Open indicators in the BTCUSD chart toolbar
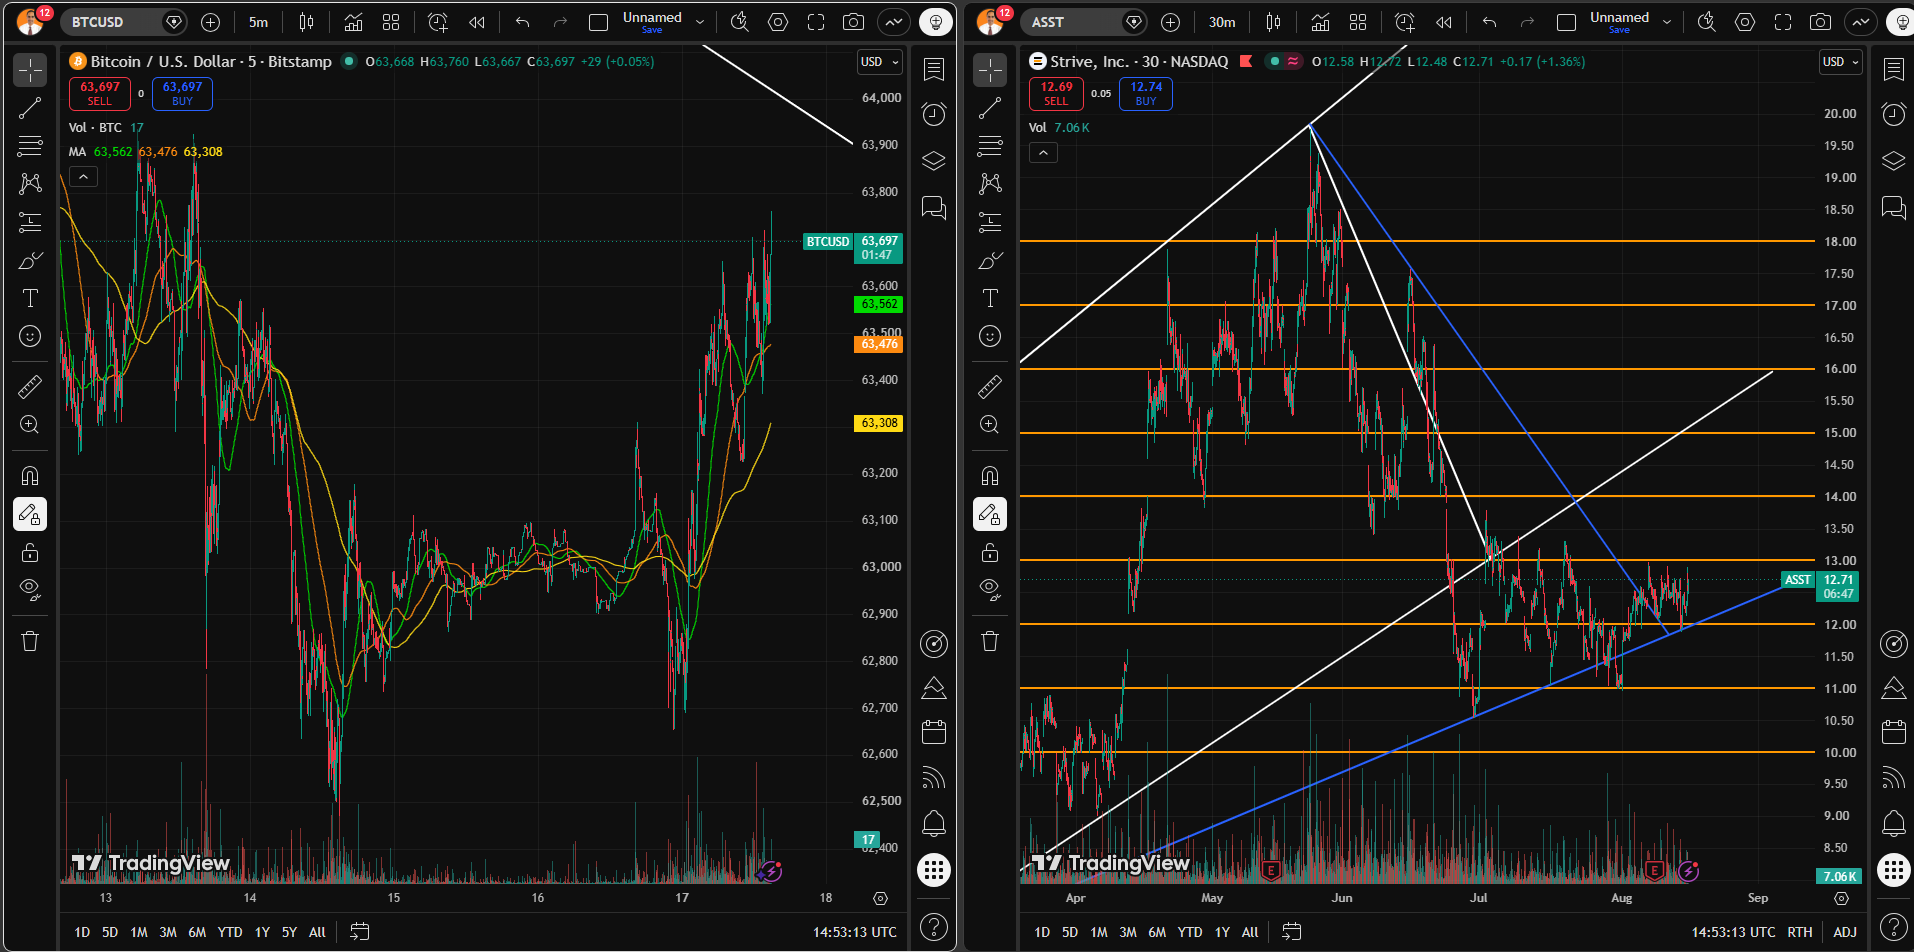 pos(353,22)
